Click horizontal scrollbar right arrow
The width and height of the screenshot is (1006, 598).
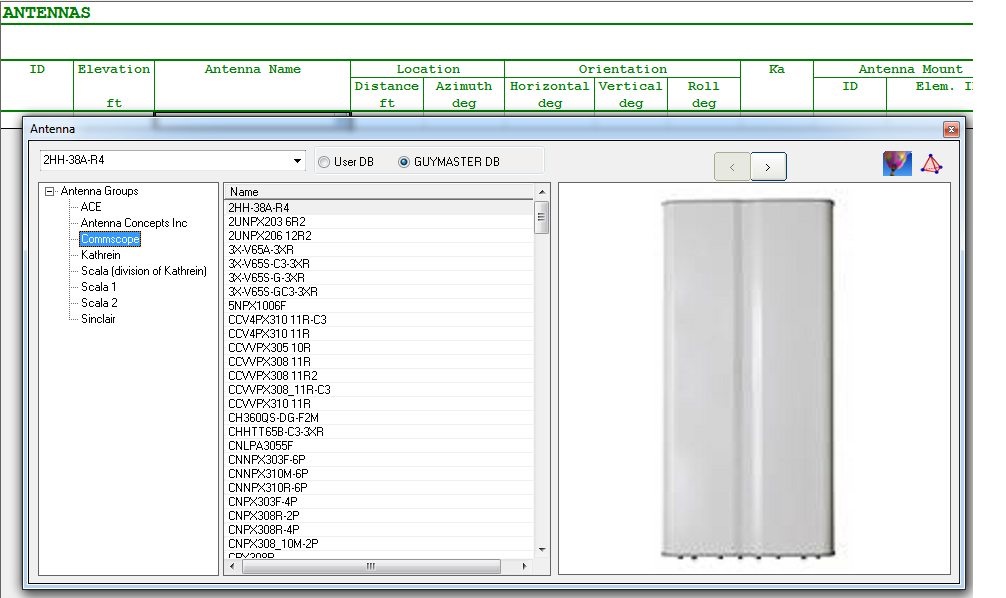[525, 567]
